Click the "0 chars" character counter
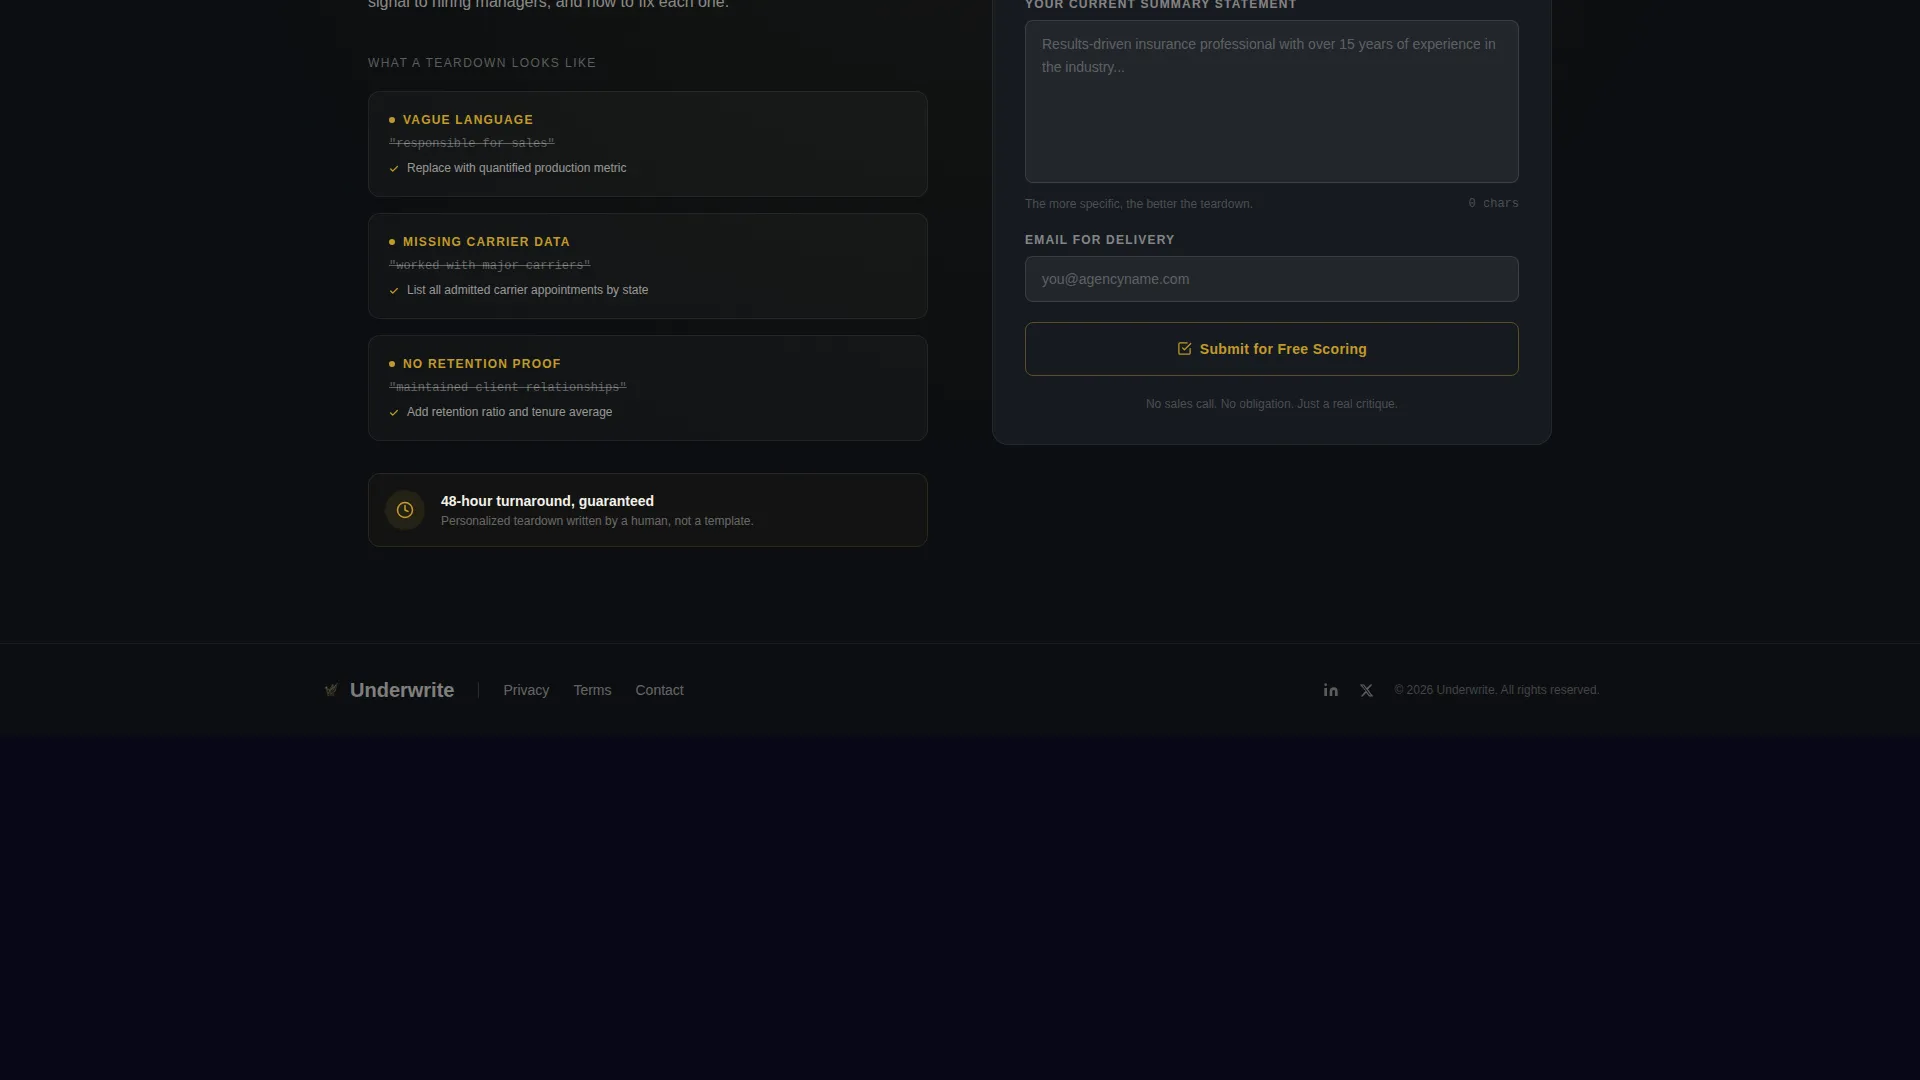This screenshot has height=1080, width=1920. click(x=1493, y=203)
